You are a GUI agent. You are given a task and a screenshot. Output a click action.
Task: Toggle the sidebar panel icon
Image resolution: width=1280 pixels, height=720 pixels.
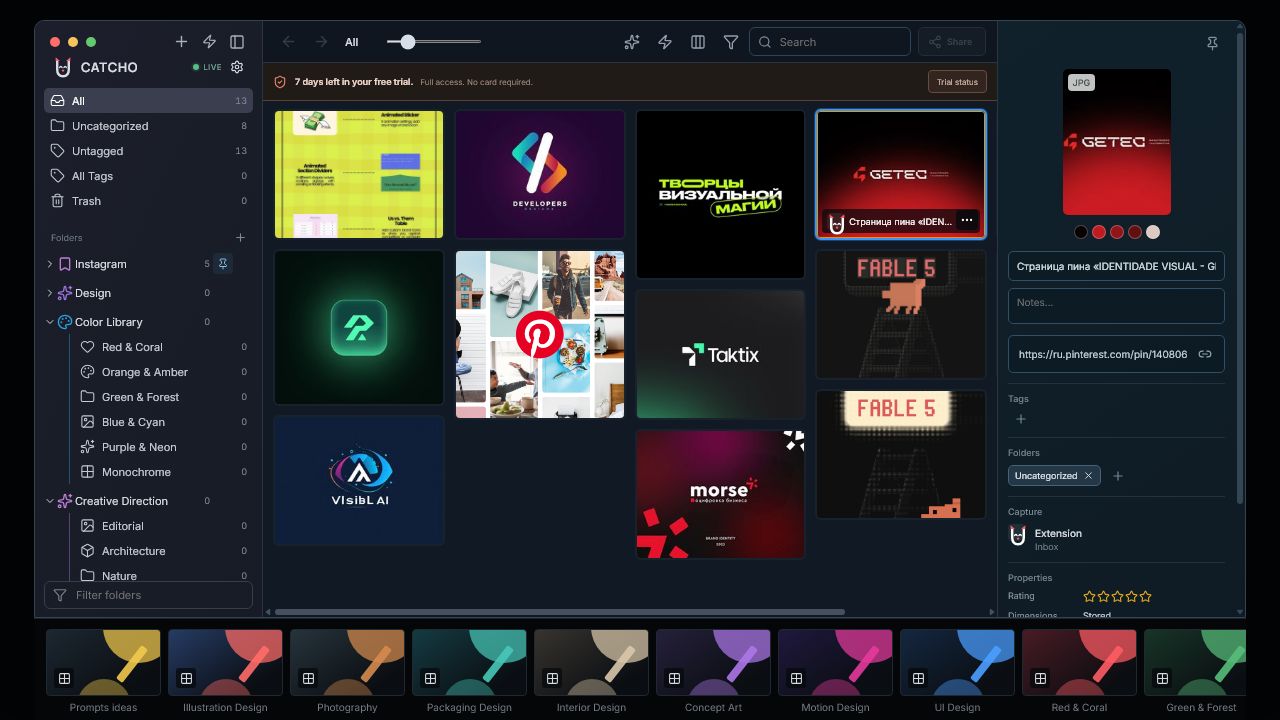[x=237, y=42]
